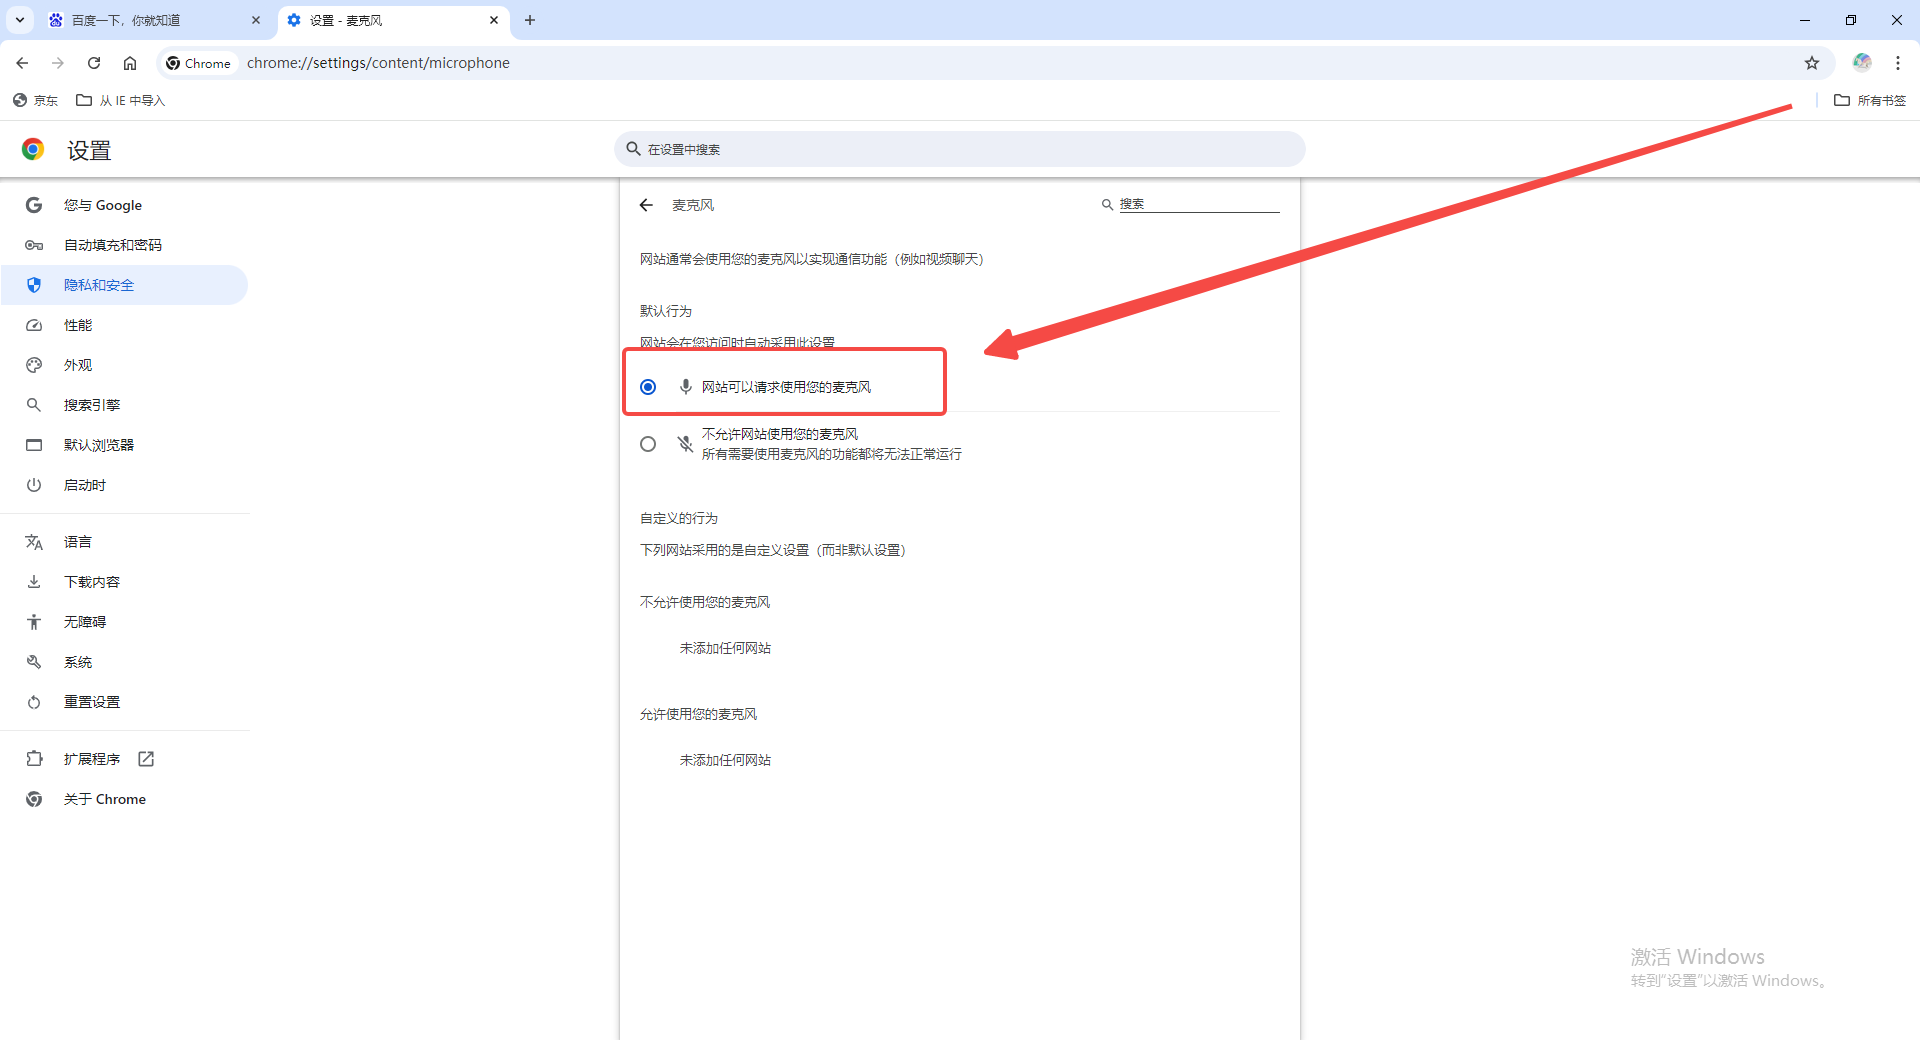1920x1040 pixels.
Task: Click the puzzle icon for 扩展程序
Action: [34, 759]
